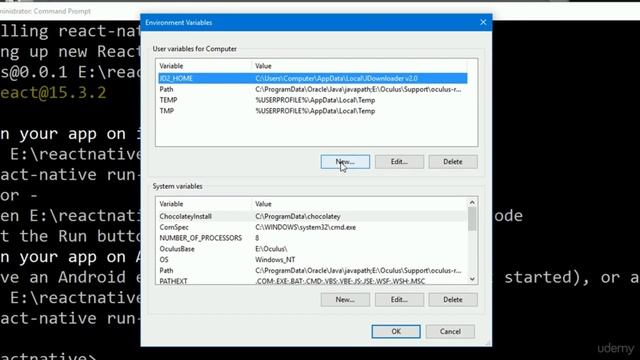The height and width of the screenshot is (360, 640).
Task: Click the E:\Oculus\ value cell
Action: click(x=271, y=249)
